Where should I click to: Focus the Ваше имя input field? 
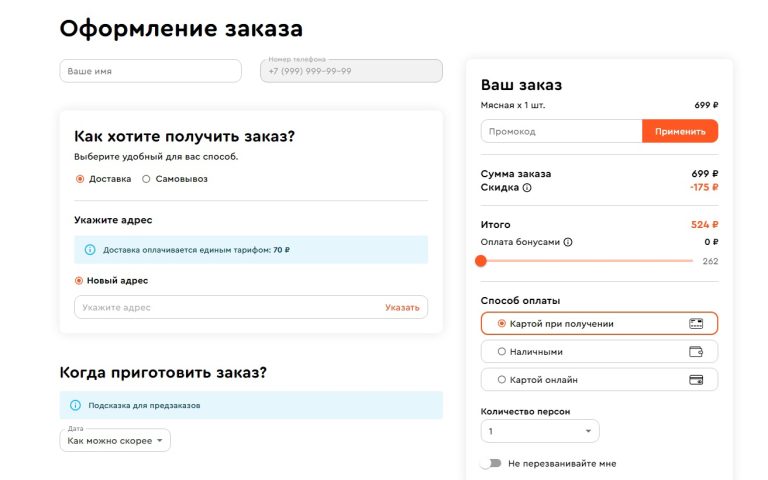[x=150, y=71]
